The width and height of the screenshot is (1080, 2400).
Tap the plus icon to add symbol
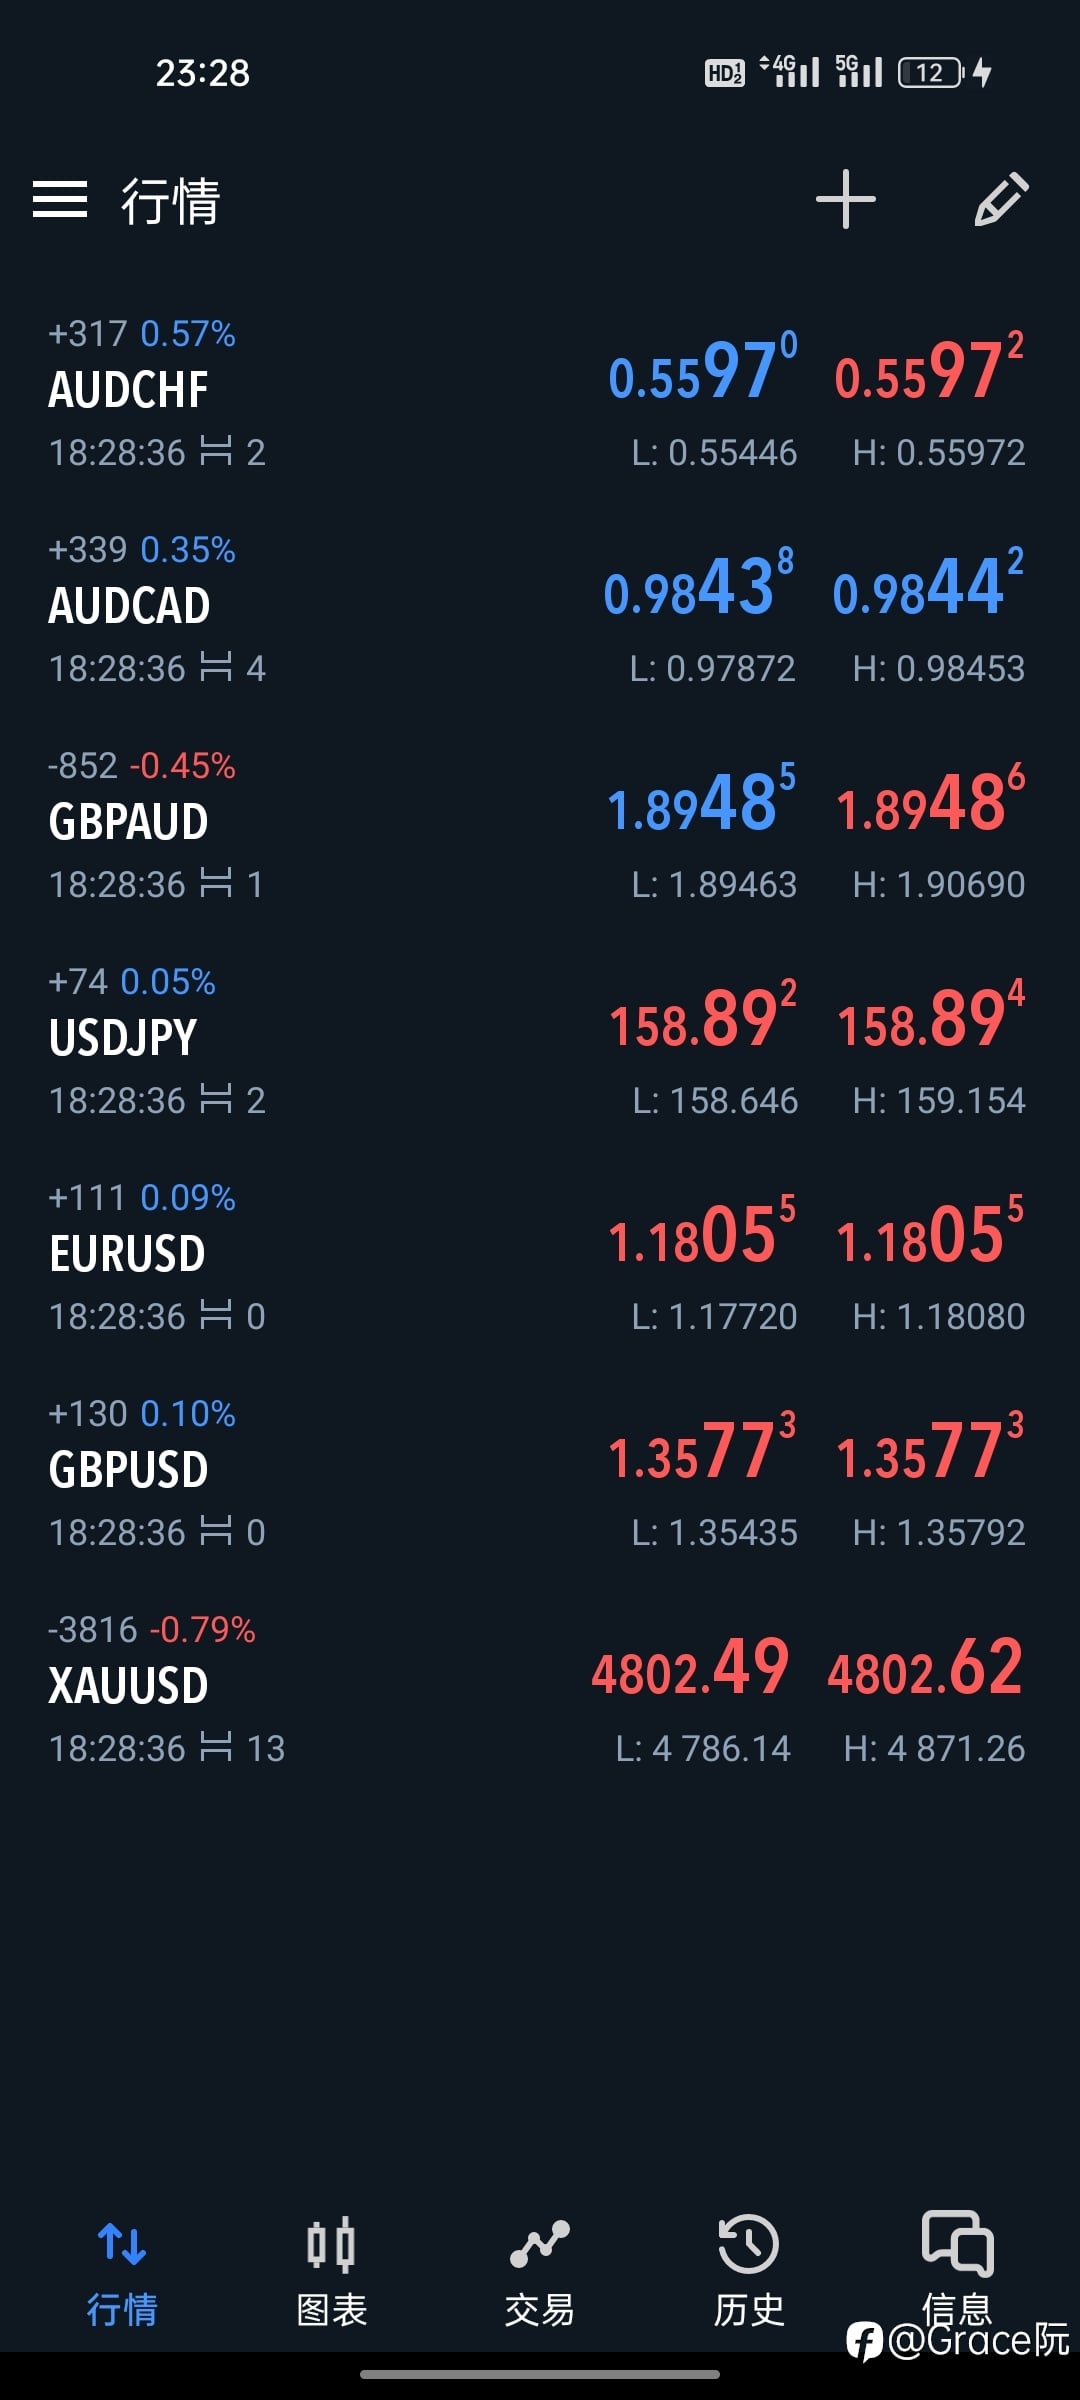tap(845, 199)
